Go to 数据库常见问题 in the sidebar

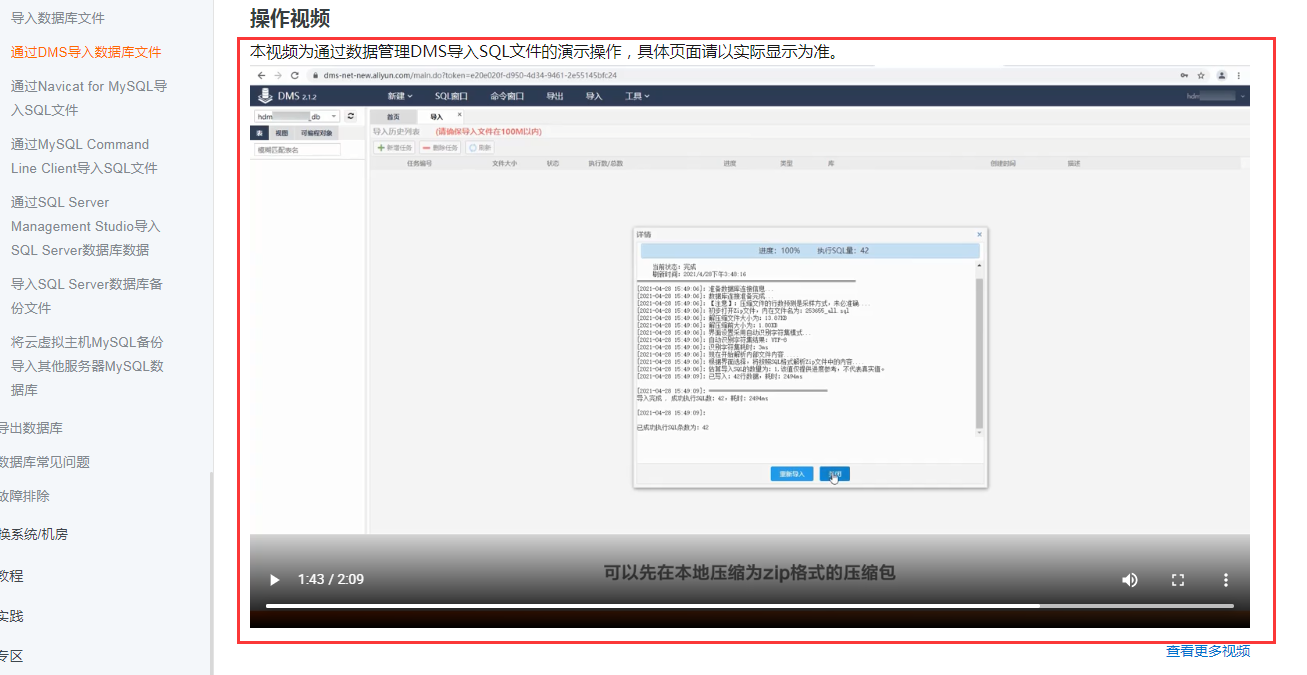45,462
